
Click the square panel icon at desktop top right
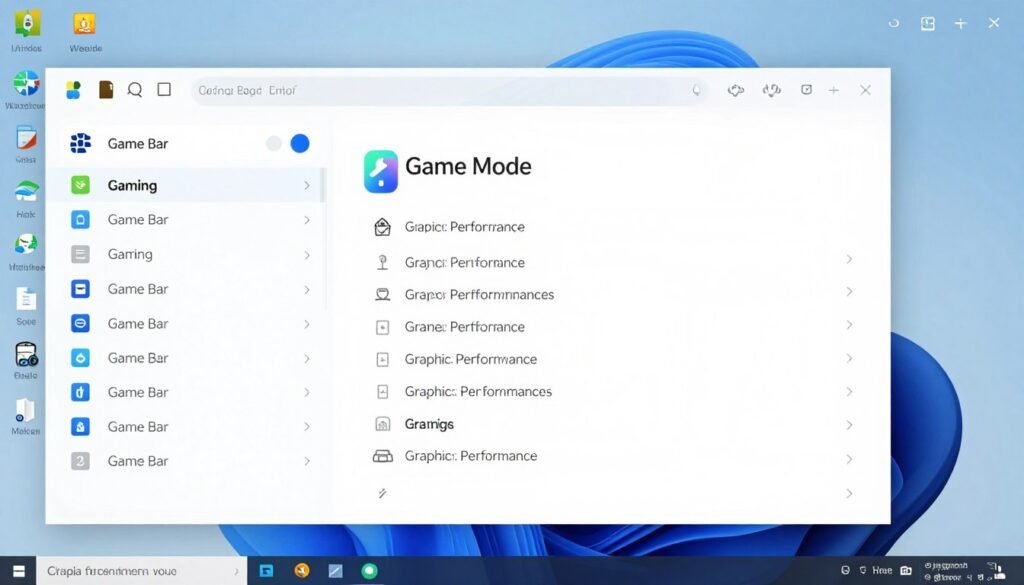(927, 24)
